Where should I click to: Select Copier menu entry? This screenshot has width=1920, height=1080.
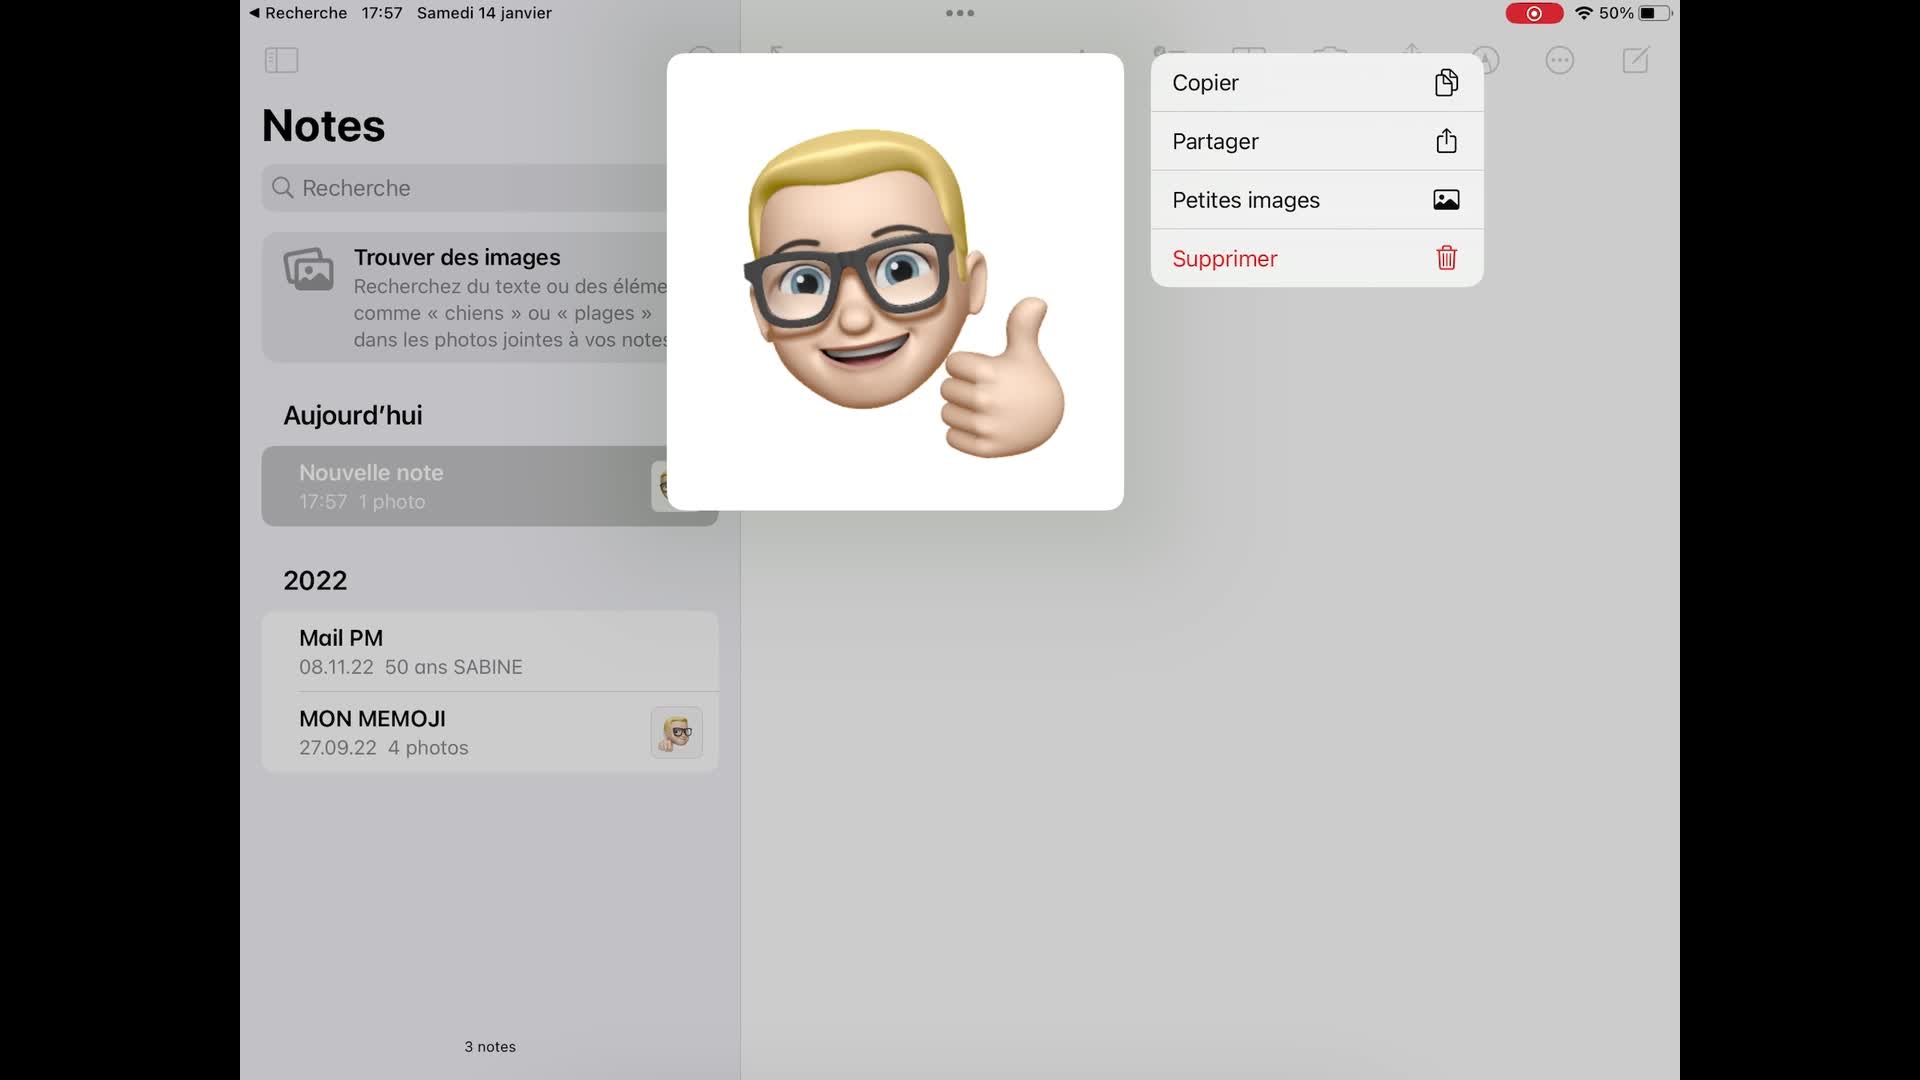coord(1205,83)
